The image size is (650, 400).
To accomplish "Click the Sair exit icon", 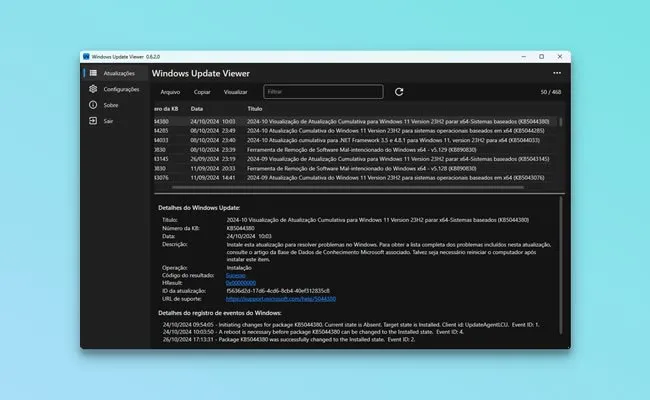I will click(92, 120).
